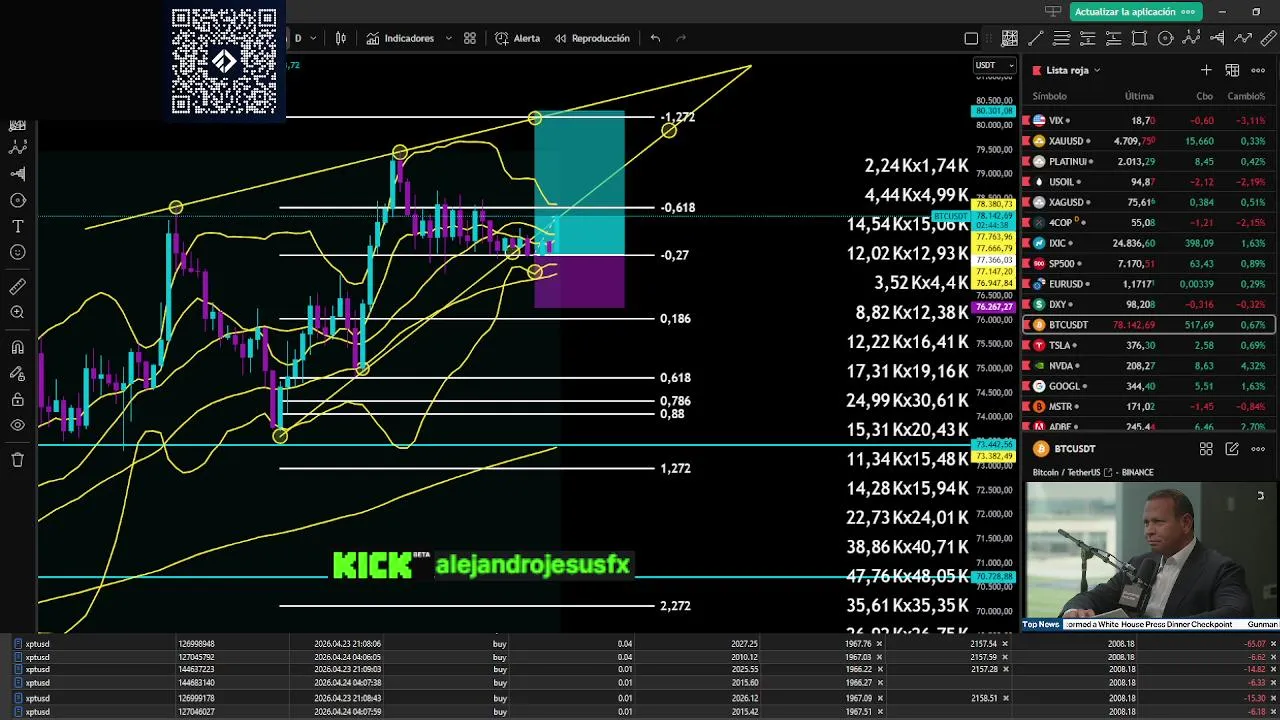This screenshot has height=720, width=1280.
Task: Select USOIL in the watchlist
Action: [x=1148, y=182]
